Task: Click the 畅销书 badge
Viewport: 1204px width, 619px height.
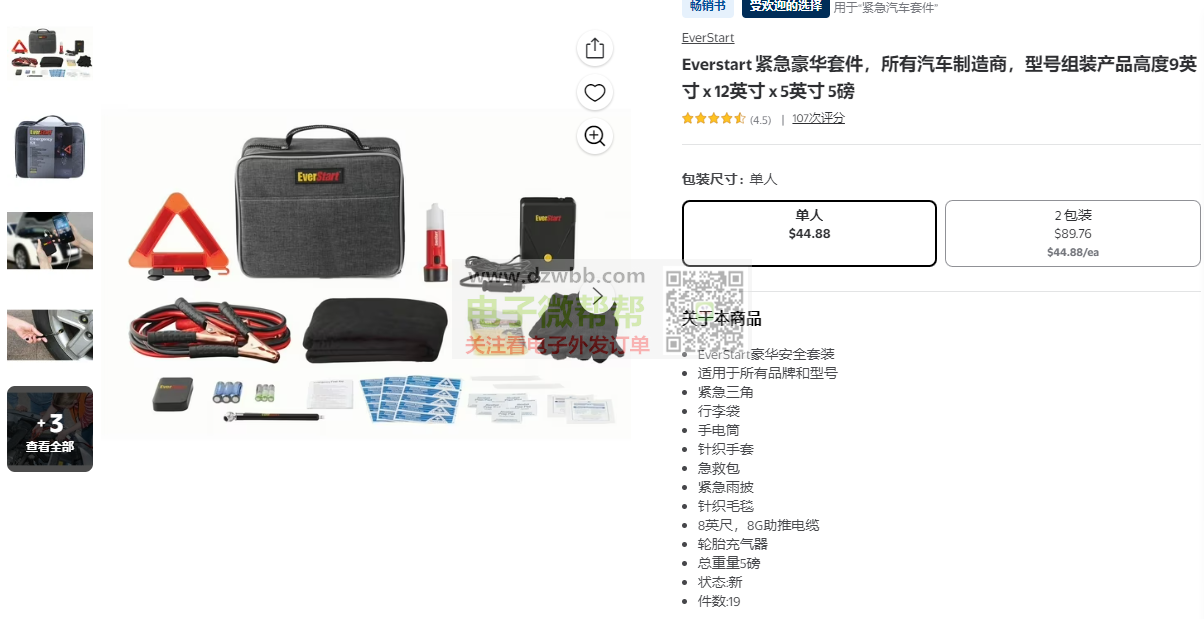Action: pos(708,6)
